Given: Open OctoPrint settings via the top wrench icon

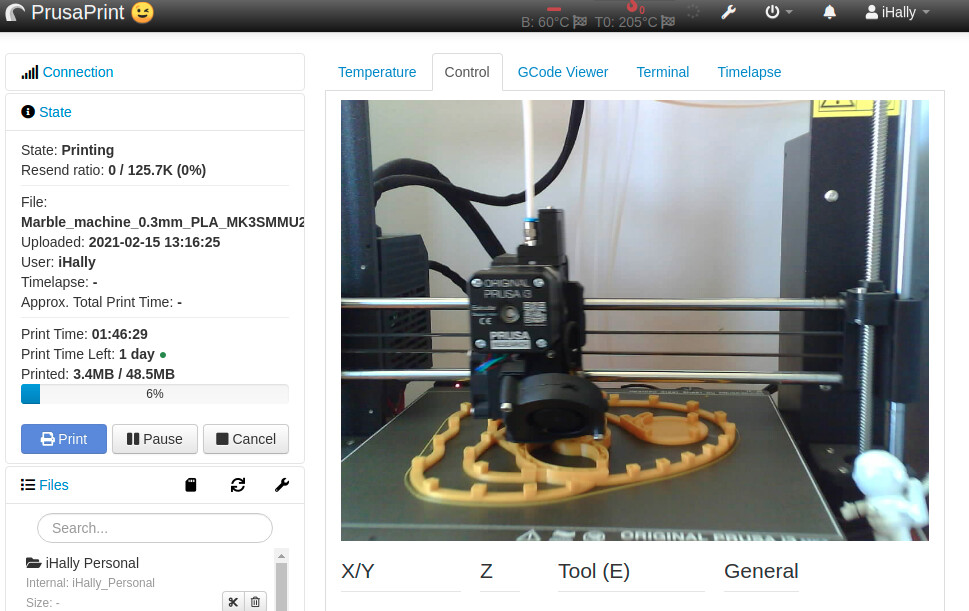Looking at the screenshot, I should (729, 12).
